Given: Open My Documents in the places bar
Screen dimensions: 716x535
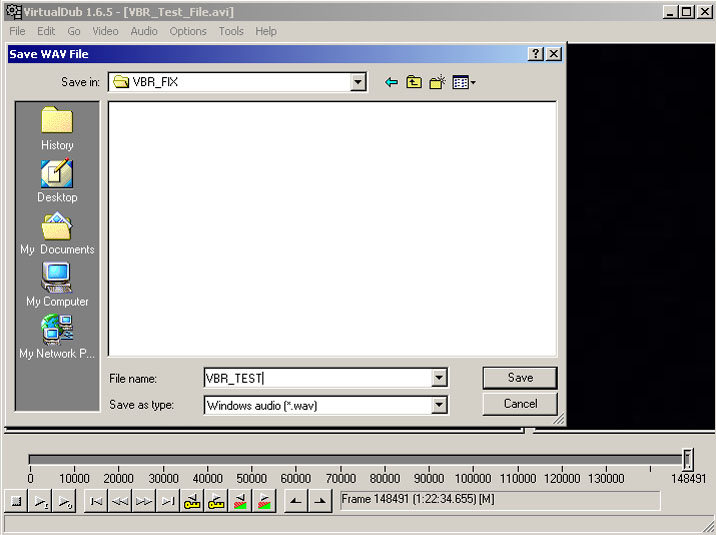Looking at the screenshot, I should tap(57, 233).
